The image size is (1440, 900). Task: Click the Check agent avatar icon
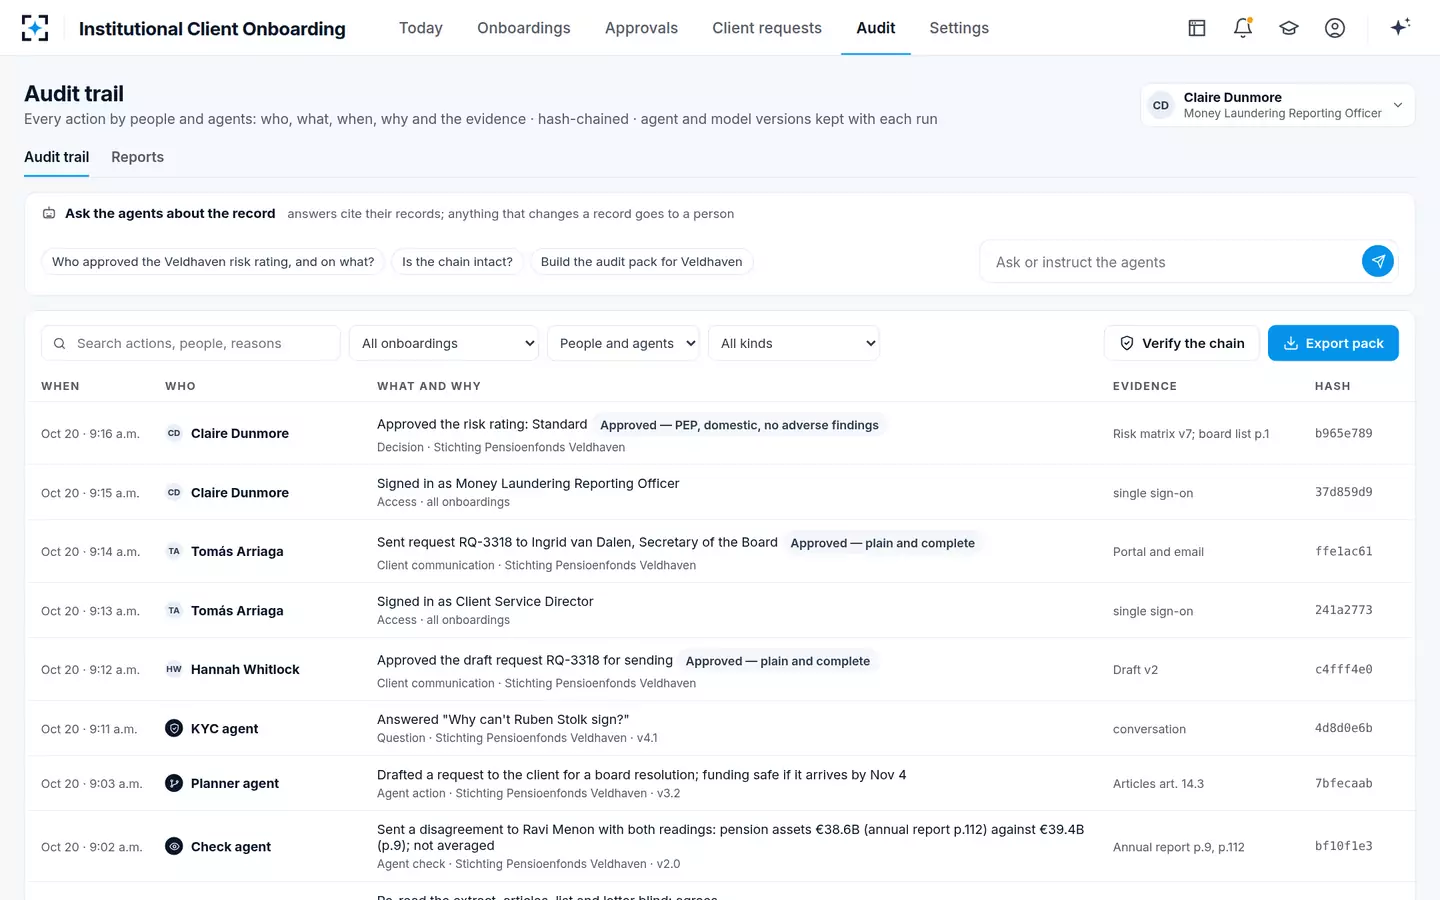coord(174,846)
